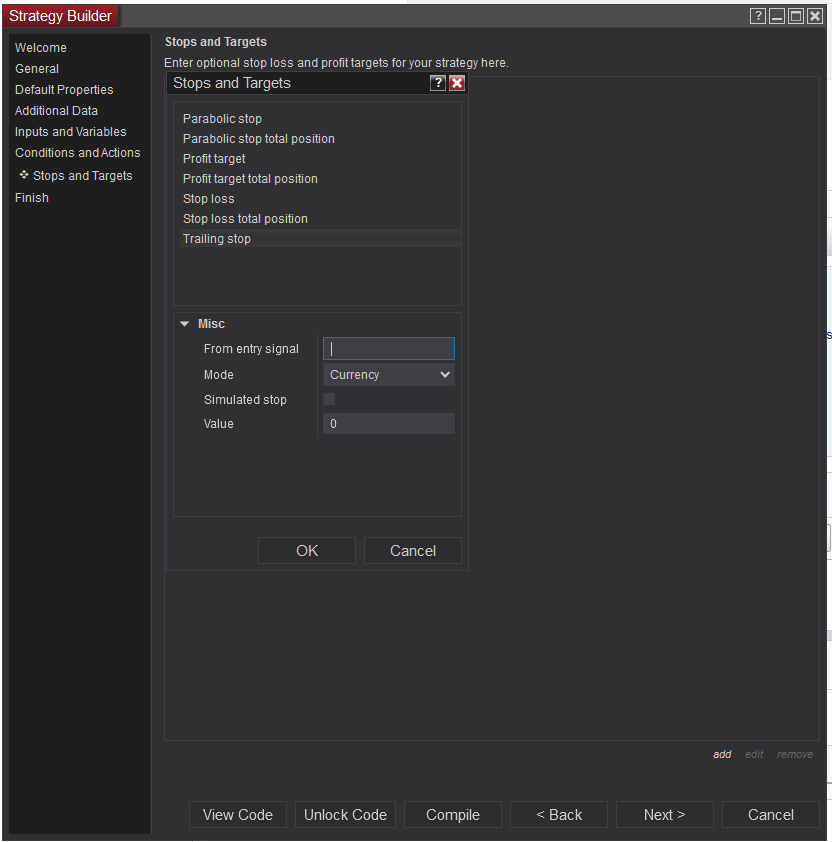
Task: Select Trailing stop in the list
Action: click(x=321, y=238)
